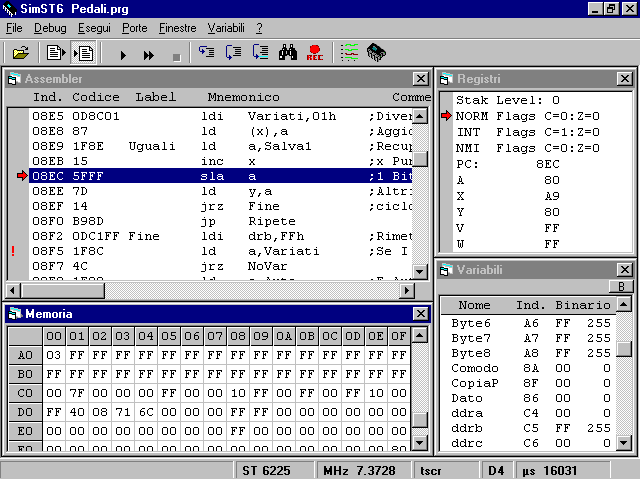The width and height of the screenshot is (640, 480).
Task: Select assembler line 08F0 jp Ripete
Action: pos(220,221)
